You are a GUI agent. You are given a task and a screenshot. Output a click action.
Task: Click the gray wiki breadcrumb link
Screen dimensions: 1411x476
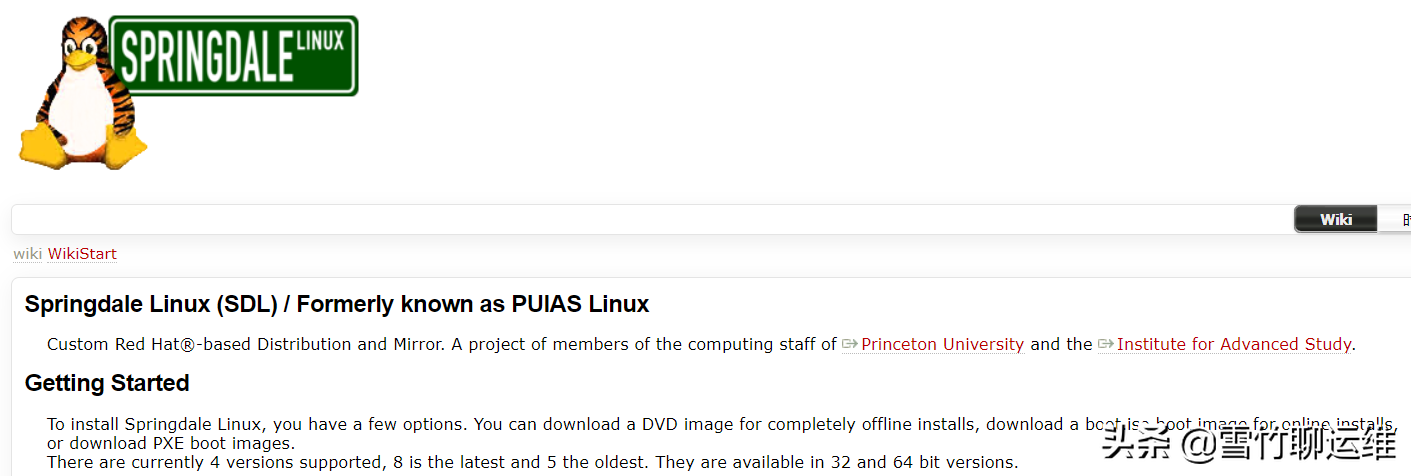click(27, 254)
